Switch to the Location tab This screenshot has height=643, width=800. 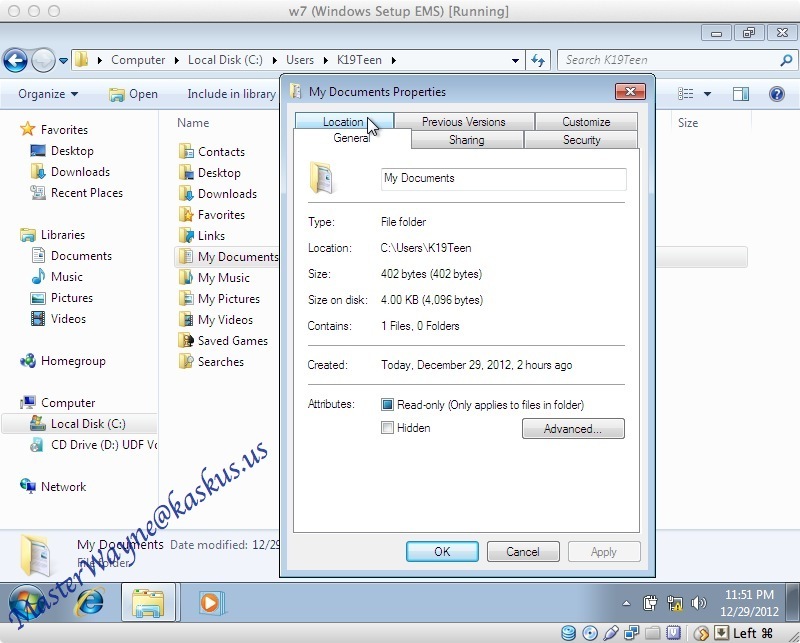pyautogui.click(x=343, y=121)
